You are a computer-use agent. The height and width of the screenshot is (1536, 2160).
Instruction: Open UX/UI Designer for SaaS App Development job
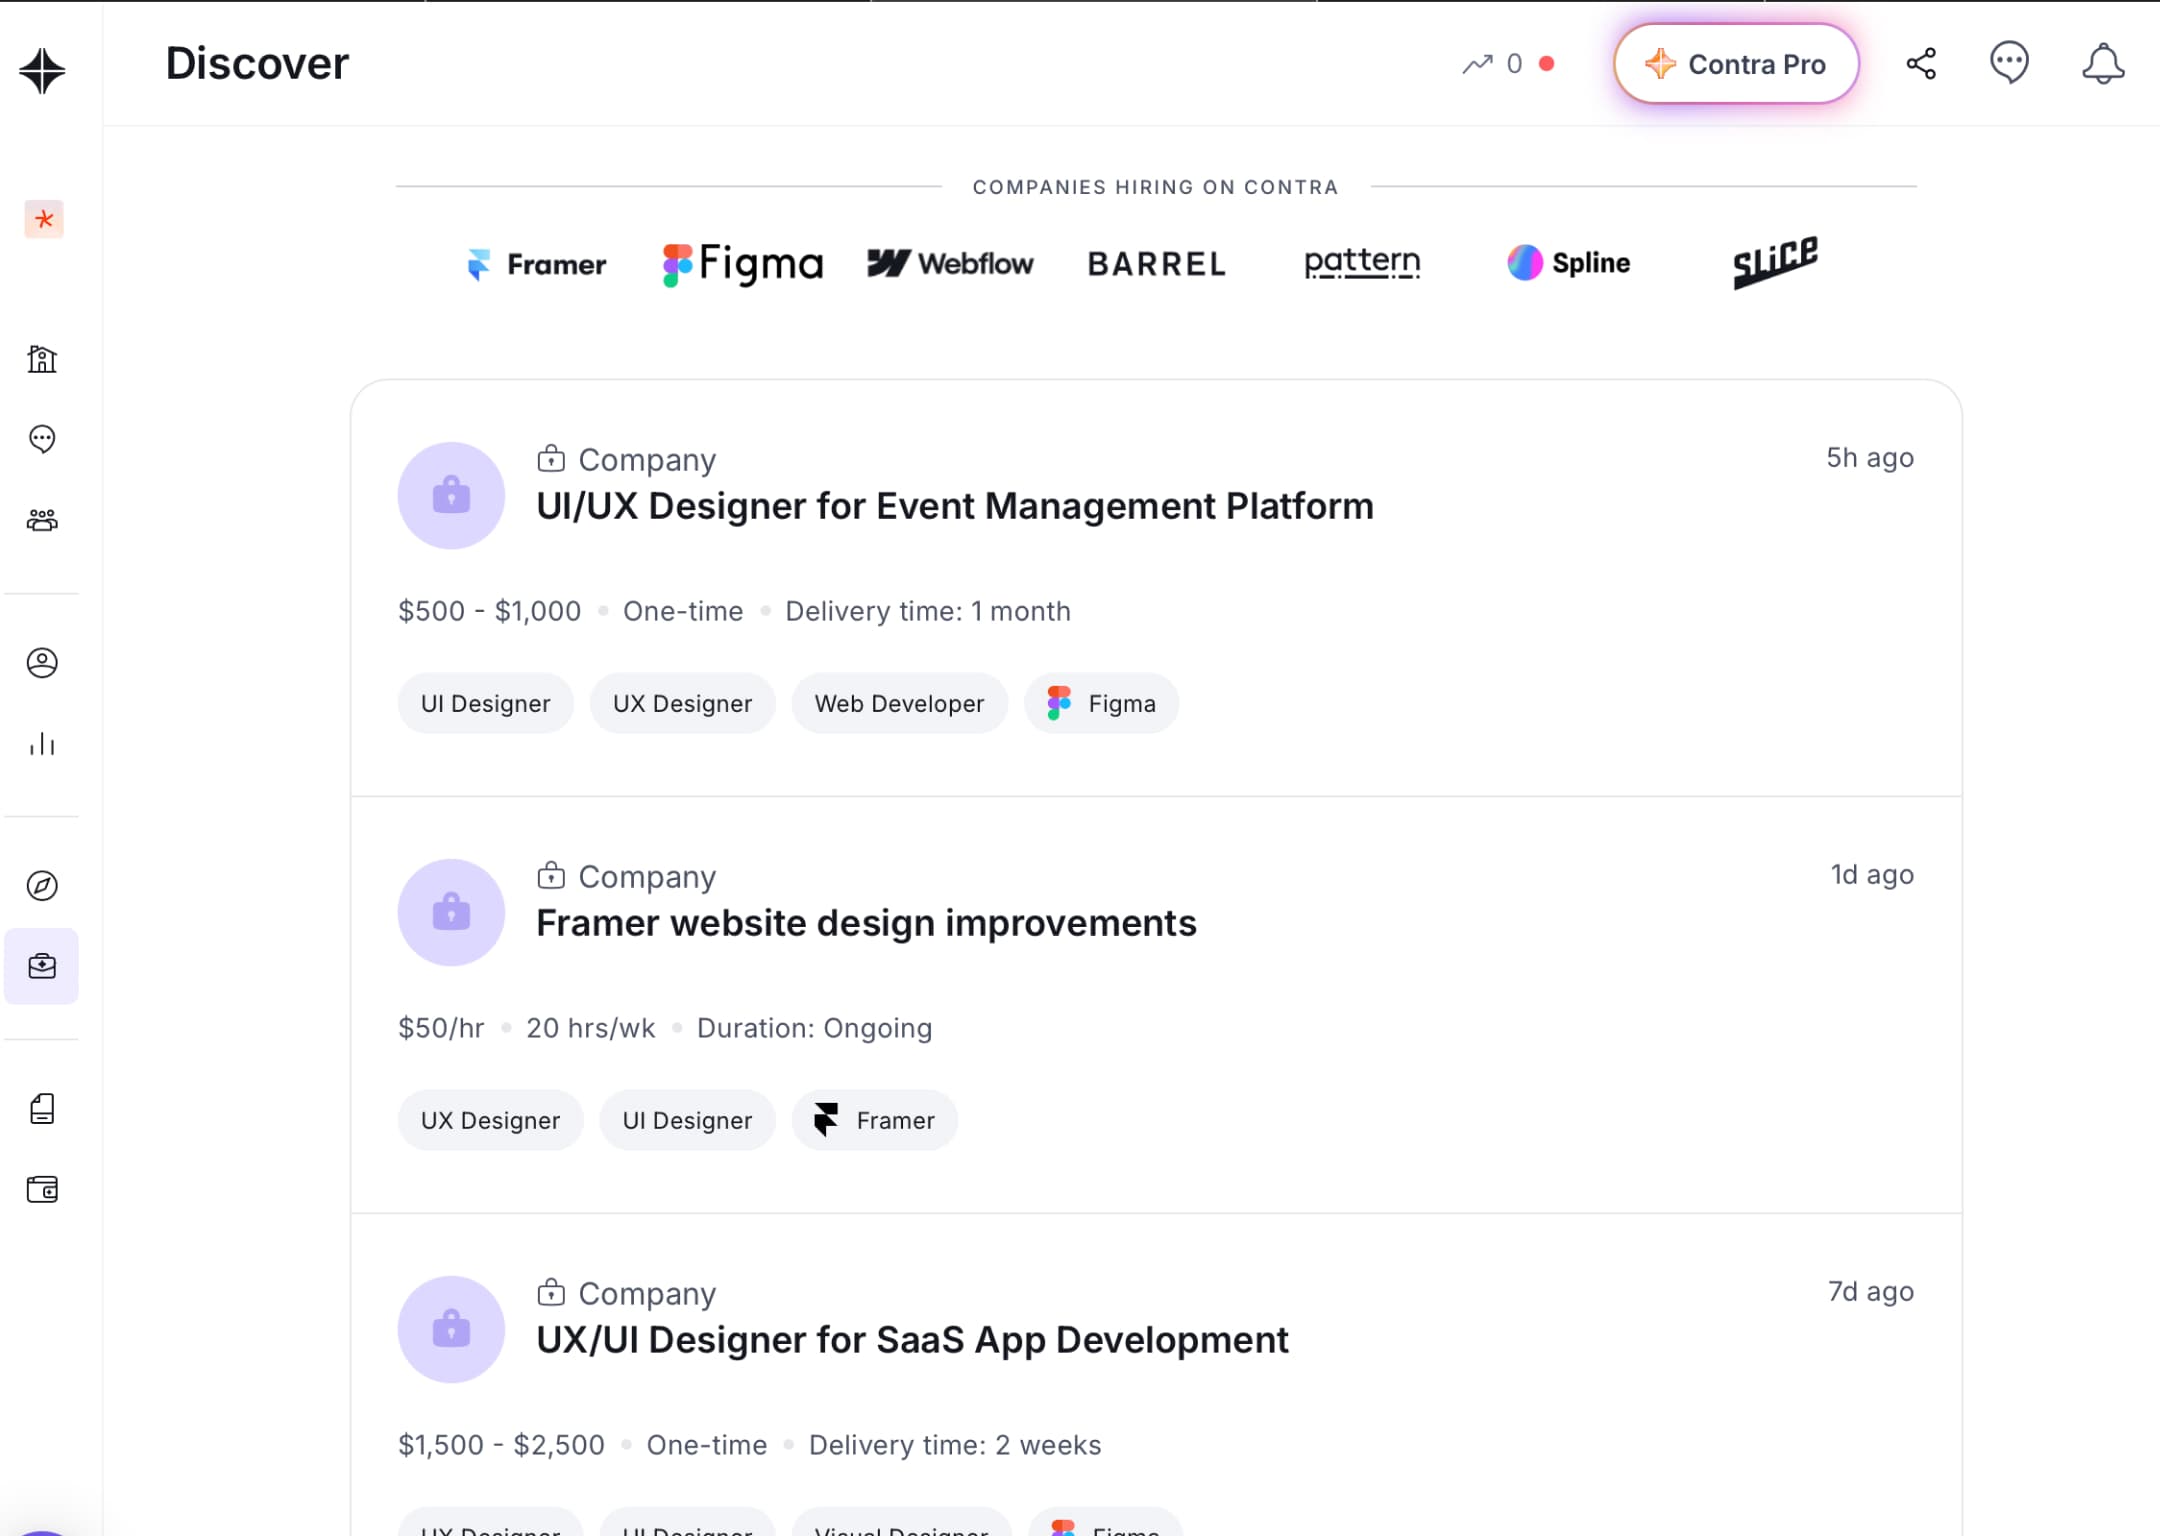pos(912,1340)
